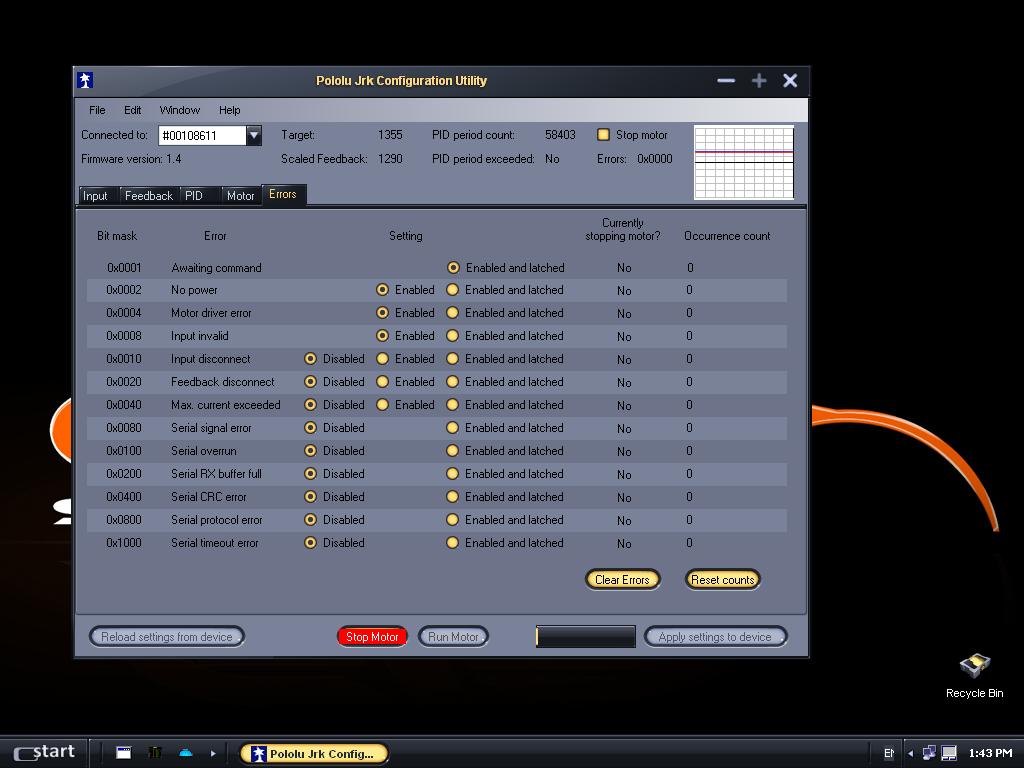This screenshot has height=768, width=1024.
Task: Select Enabled and latched for Input invalid
Action: 452,336
